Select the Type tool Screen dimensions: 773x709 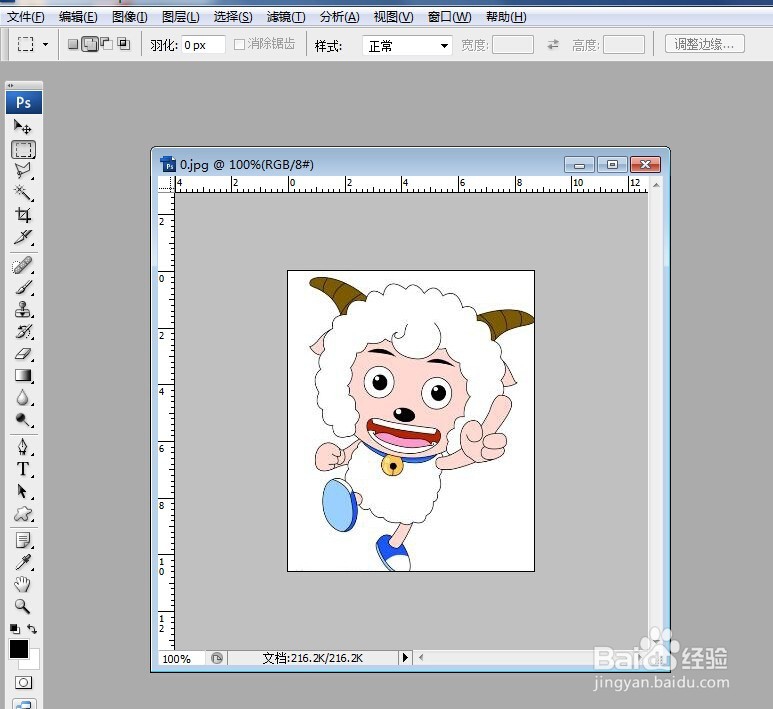tap(23, 469)
